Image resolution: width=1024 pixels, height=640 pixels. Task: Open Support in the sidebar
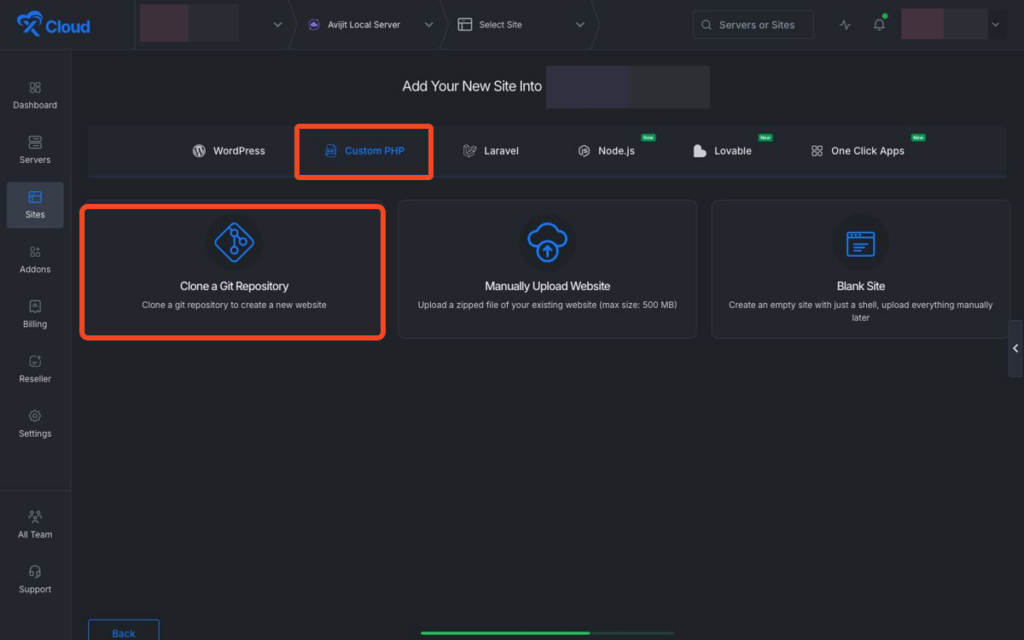[x=35, y=580]
